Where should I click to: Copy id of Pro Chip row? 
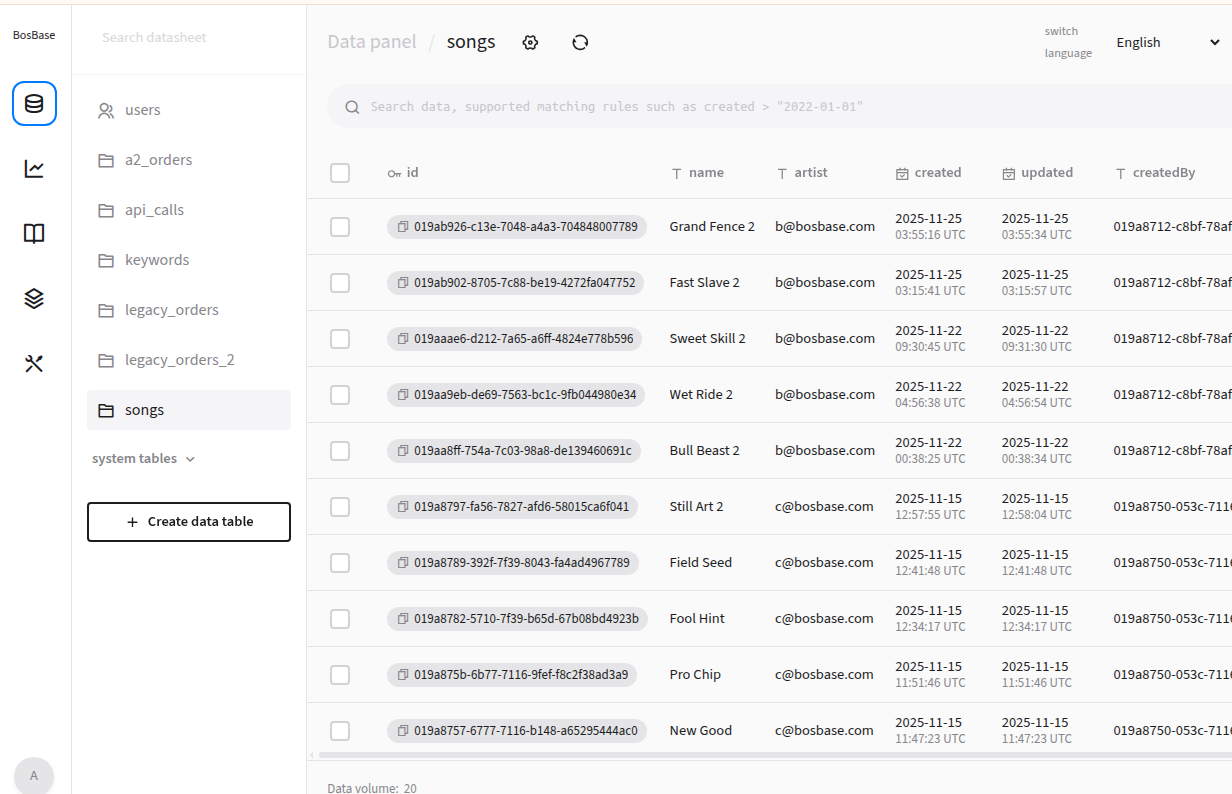tap(403, 675)
